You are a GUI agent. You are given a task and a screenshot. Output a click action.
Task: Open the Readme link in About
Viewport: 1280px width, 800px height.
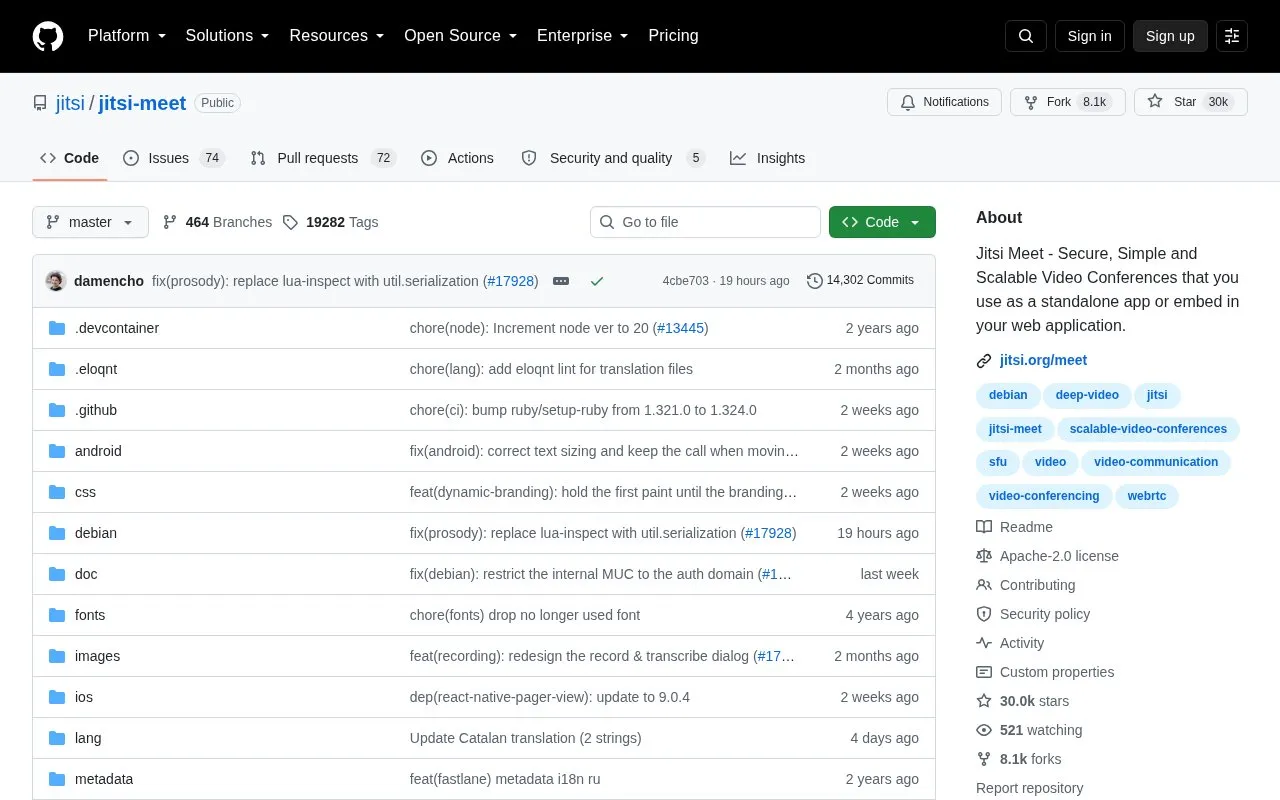coord(1014,527)
